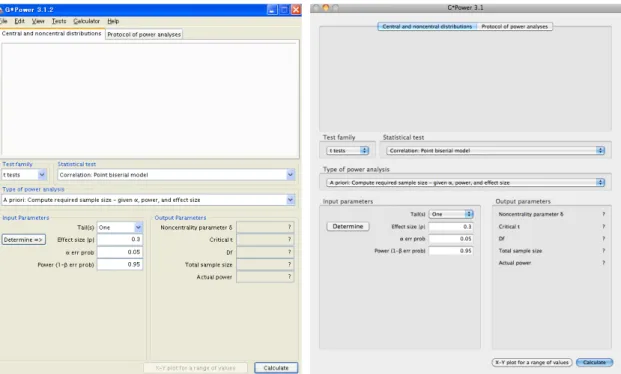This screenshot has height=374, width=621.
Task: Open Mac Tail(s) popup selector
Action: (x=451, y=214)
